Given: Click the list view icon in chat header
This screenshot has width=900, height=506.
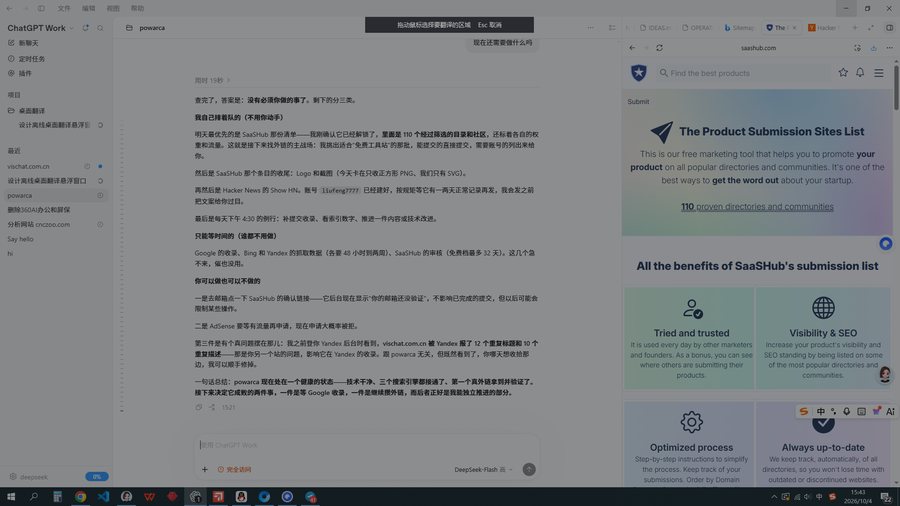Looking at the screenshot, I should click(612, 28).
